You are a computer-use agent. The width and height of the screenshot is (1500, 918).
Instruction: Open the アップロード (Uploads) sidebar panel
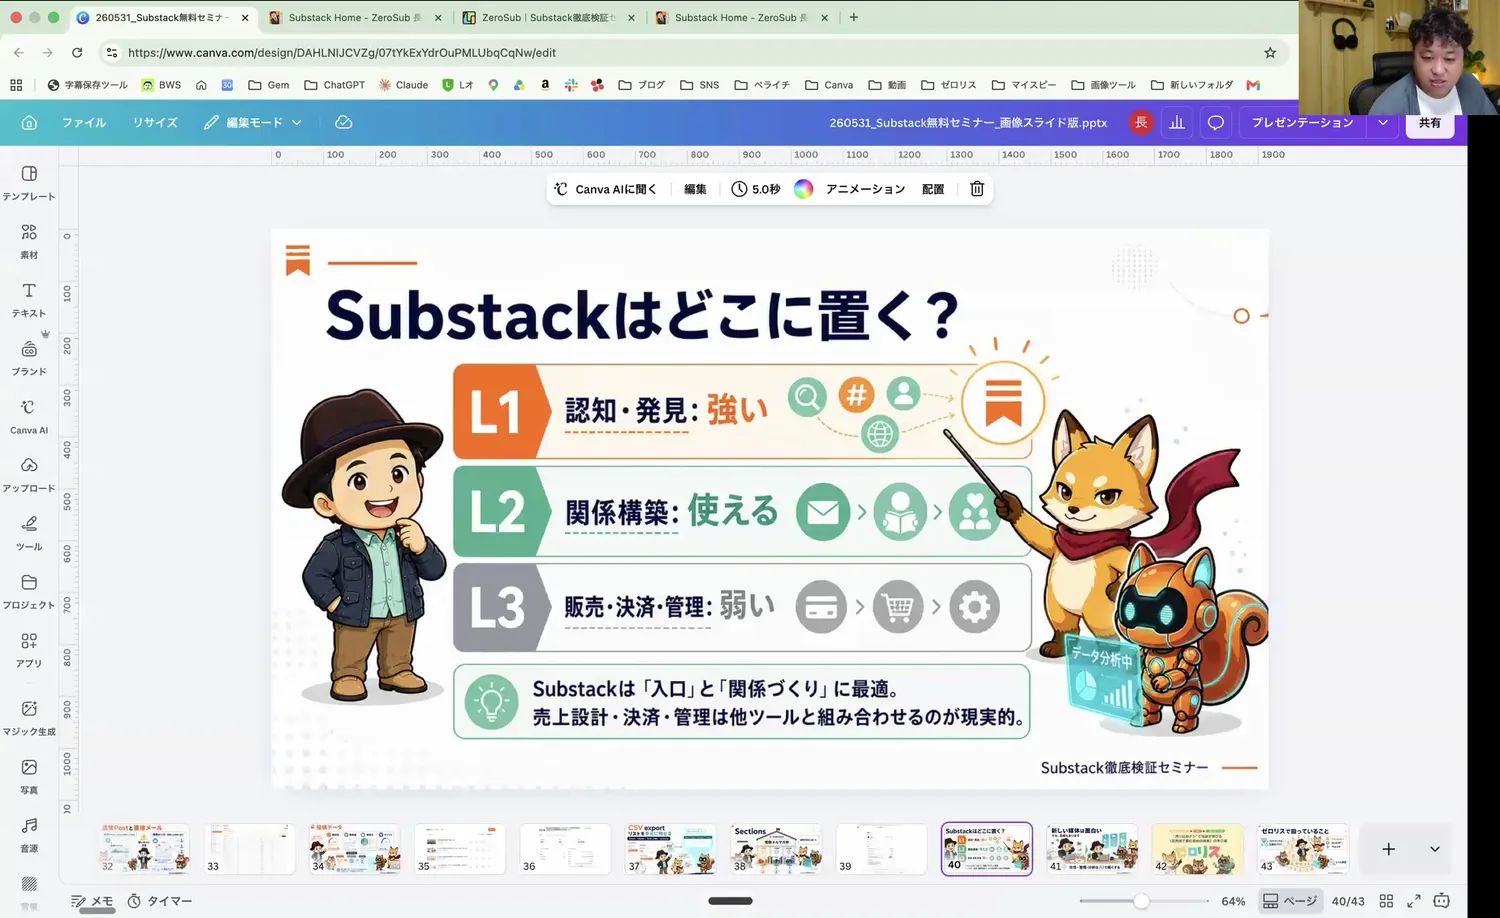tap(29, 474)
